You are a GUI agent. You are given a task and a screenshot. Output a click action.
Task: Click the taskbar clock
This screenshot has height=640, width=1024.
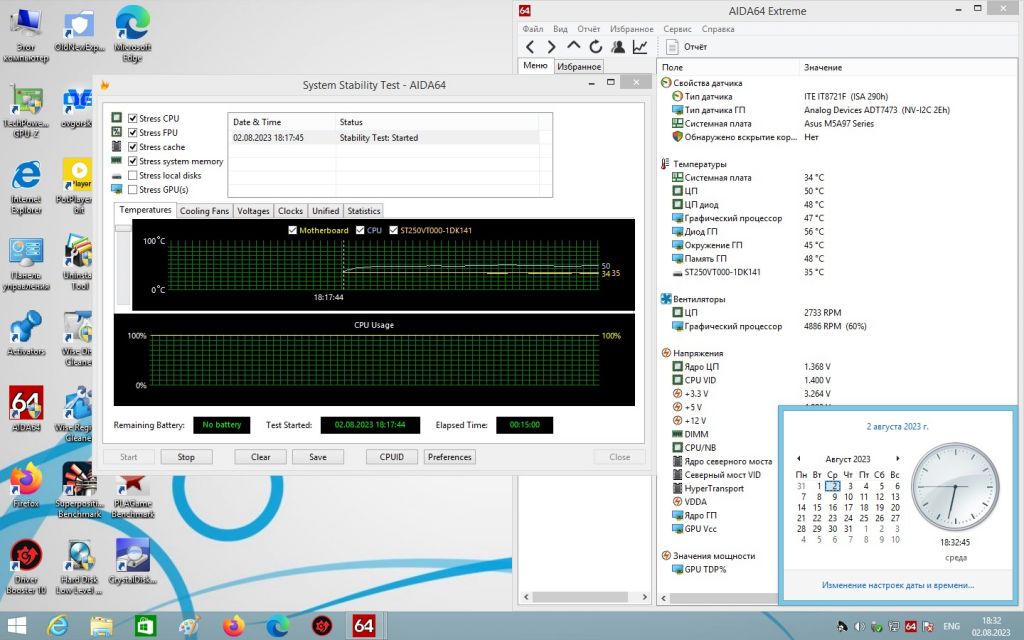point(991,626)
